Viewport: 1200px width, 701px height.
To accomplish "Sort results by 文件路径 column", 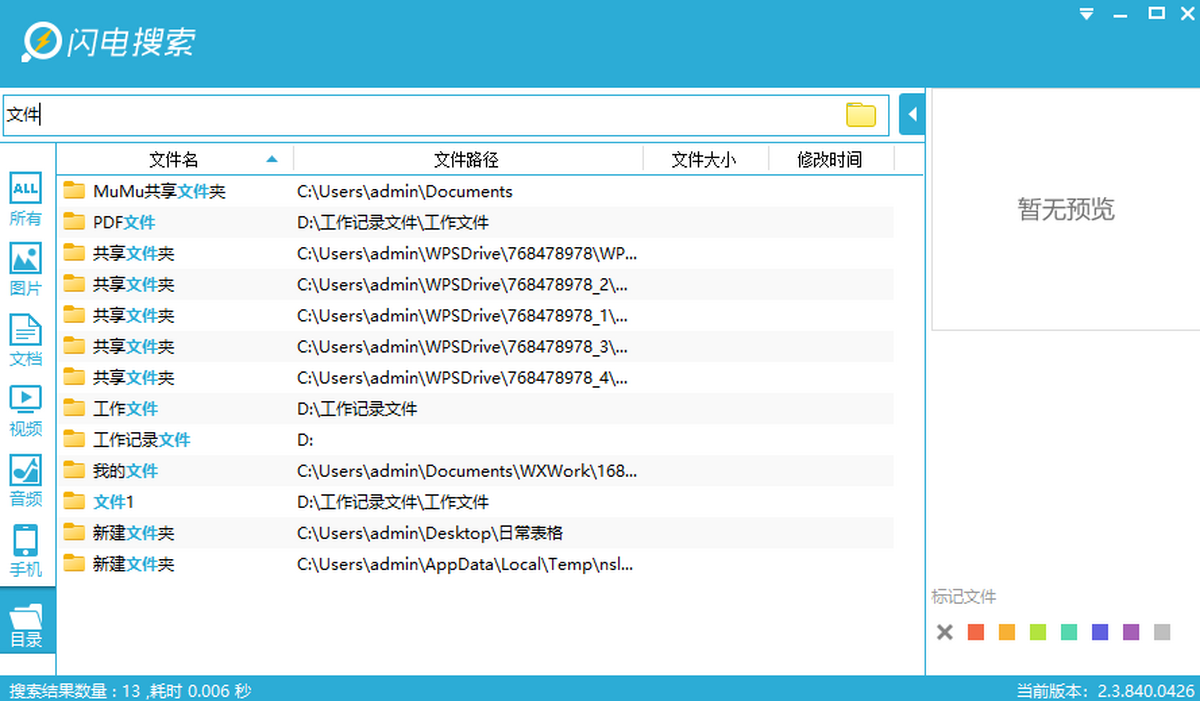I will click(x=466, y=159).
